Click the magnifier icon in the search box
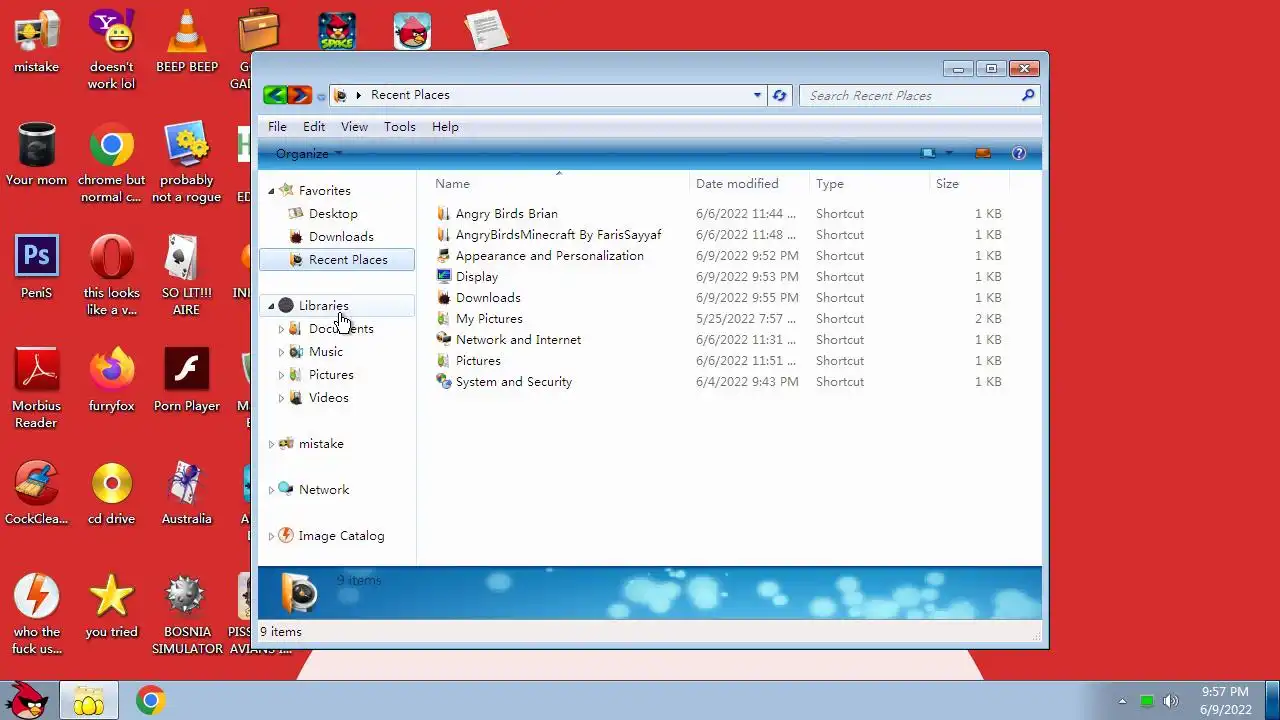This screenshot has height=720, width=1280. coord(1028,95)
